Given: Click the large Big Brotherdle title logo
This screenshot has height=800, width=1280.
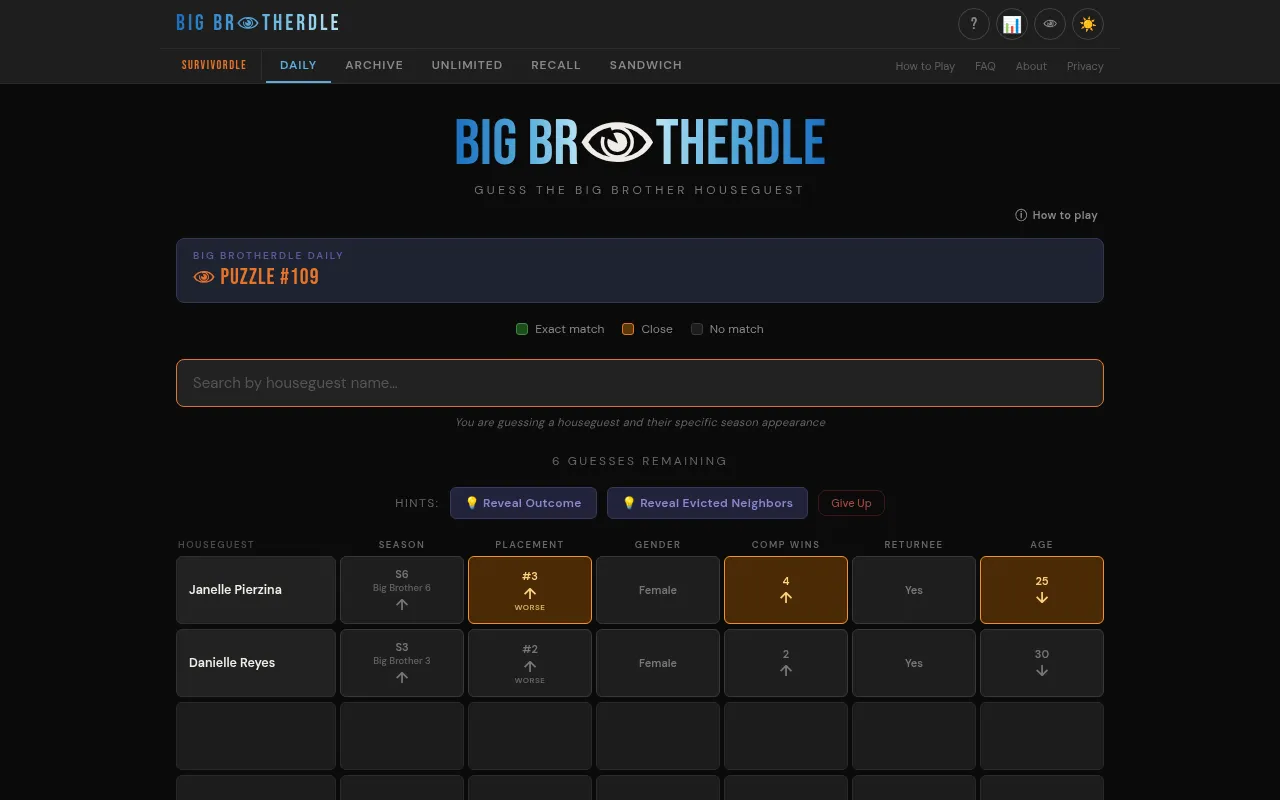Looking at the screenshot, I should [640, 142].
